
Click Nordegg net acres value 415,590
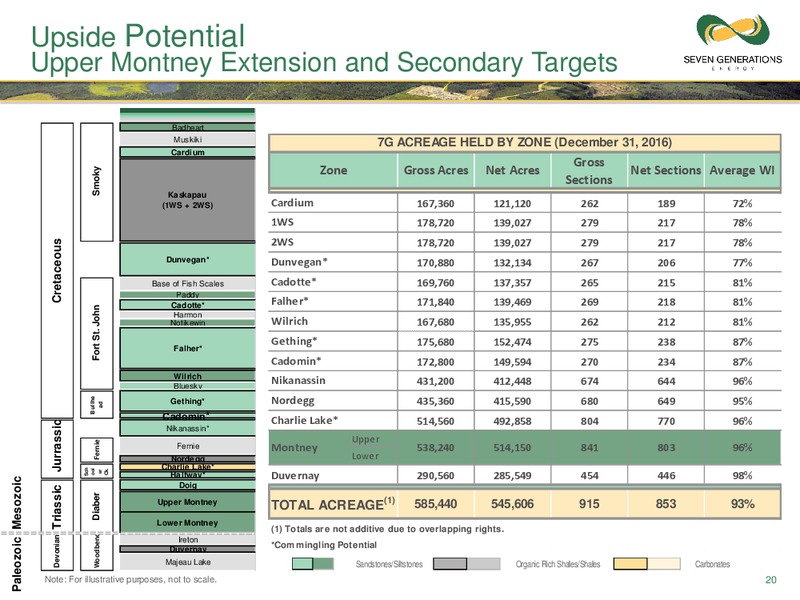pyautogui.click(x=512, y=401)
